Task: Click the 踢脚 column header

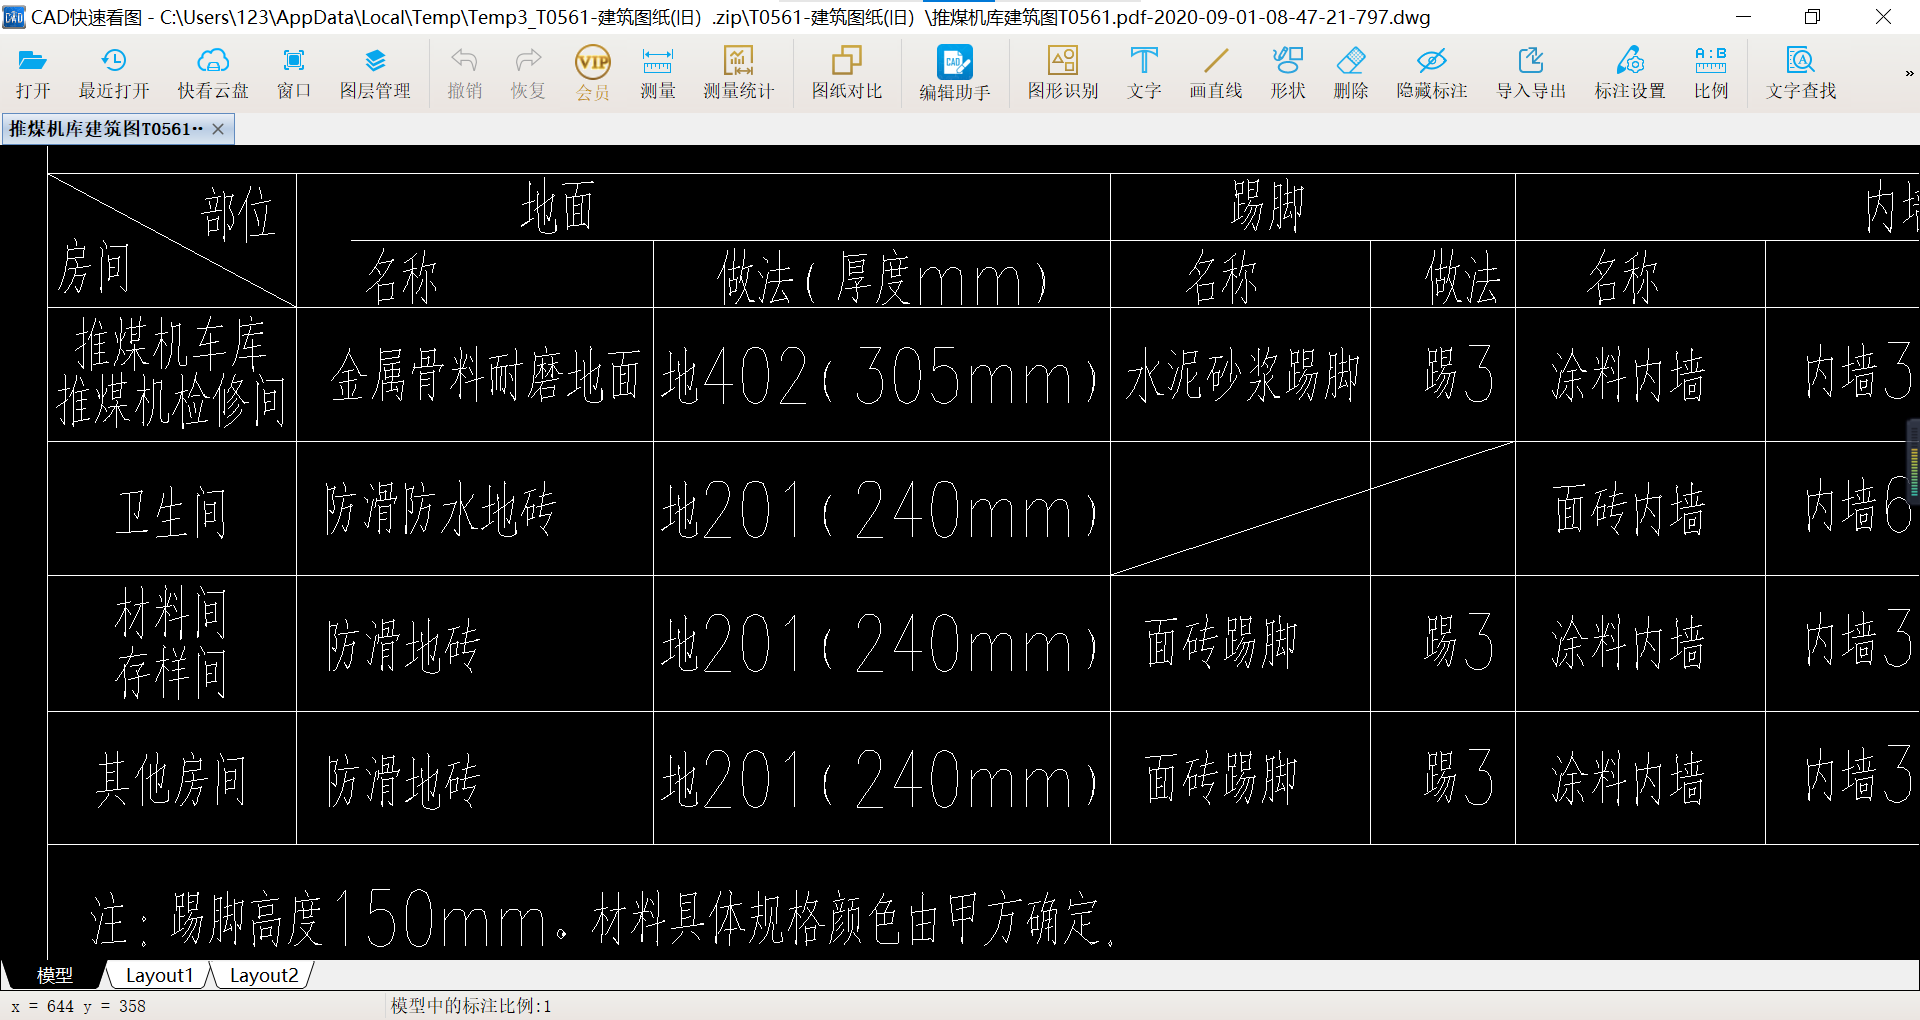Action: pyautogui.click(x=1267, y=207)
